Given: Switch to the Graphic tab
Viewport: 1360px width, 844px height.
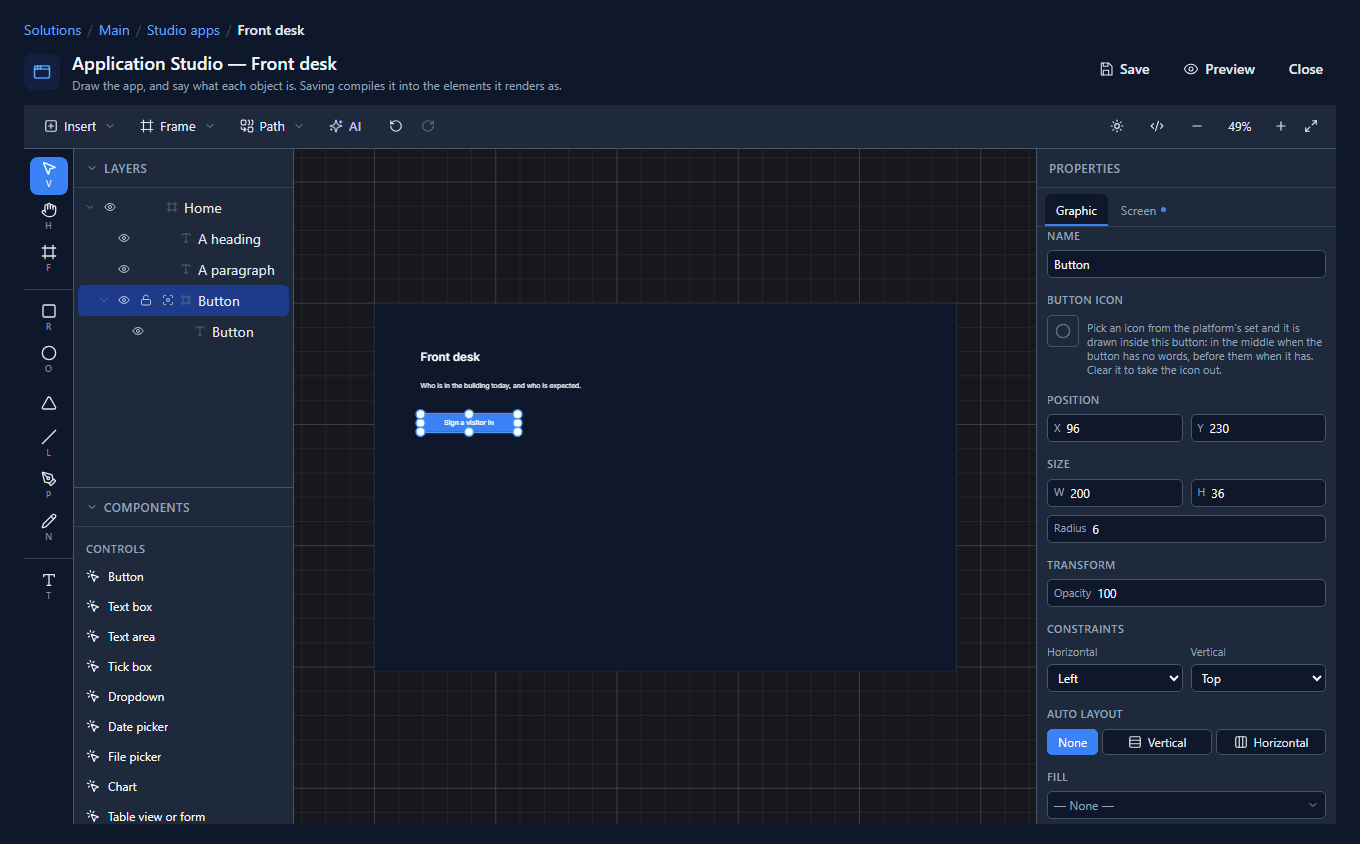Looking at the screenshot, I should click(x=1076, y=211).
